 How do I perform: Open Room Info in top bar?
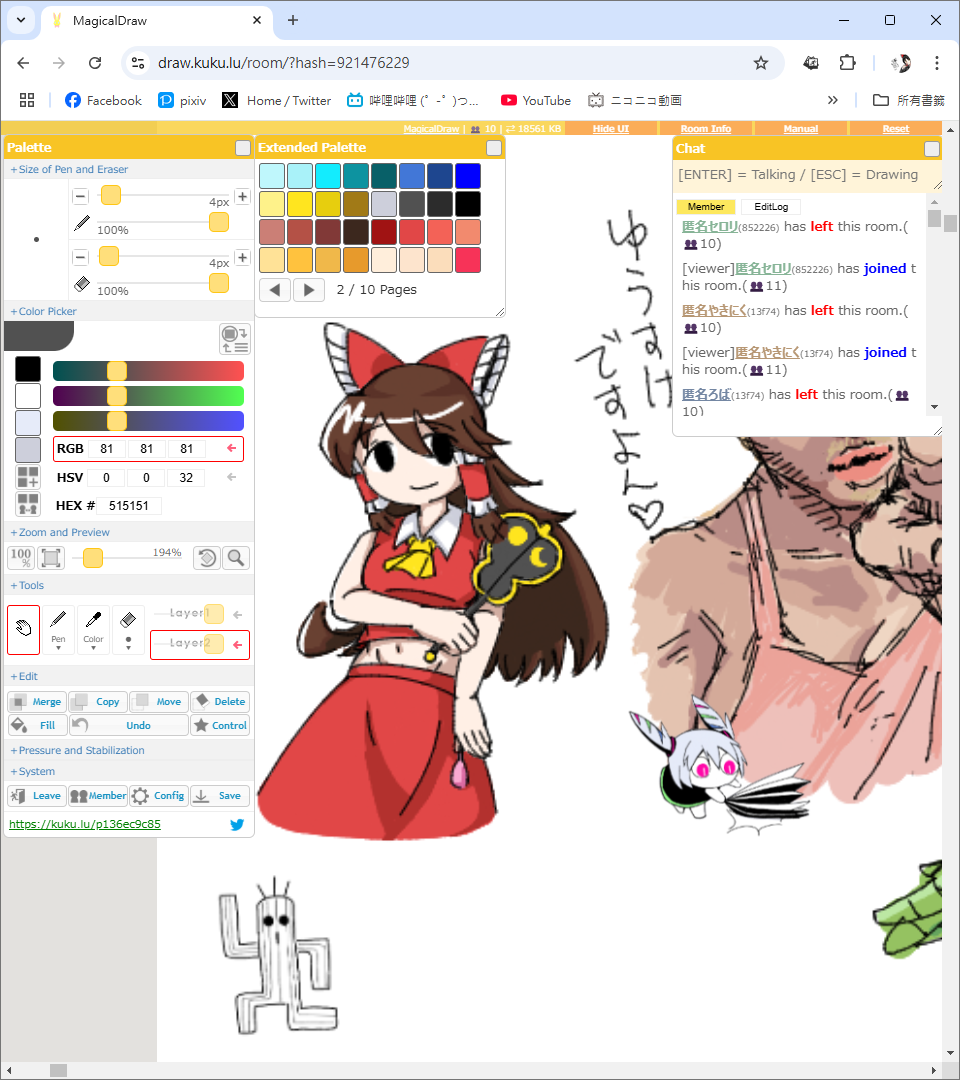[x=706, y=129]
